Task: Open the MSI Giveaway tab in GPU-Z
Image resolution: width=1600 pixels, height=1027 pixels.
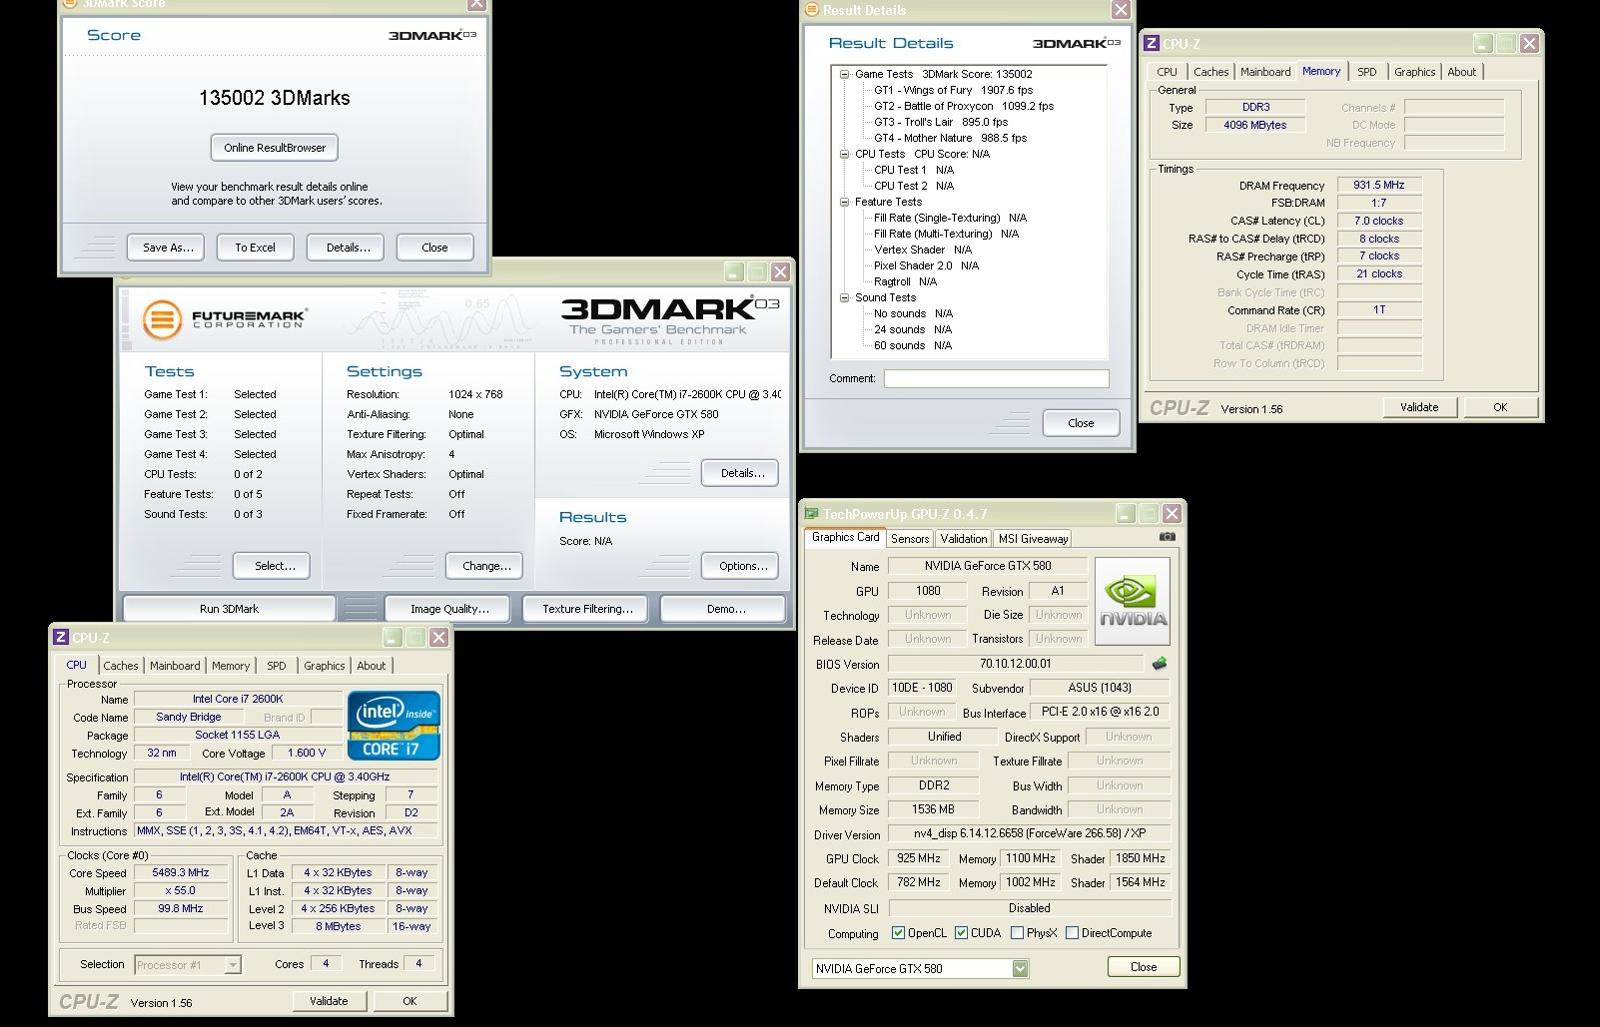Action: [x=1033, y=539]
